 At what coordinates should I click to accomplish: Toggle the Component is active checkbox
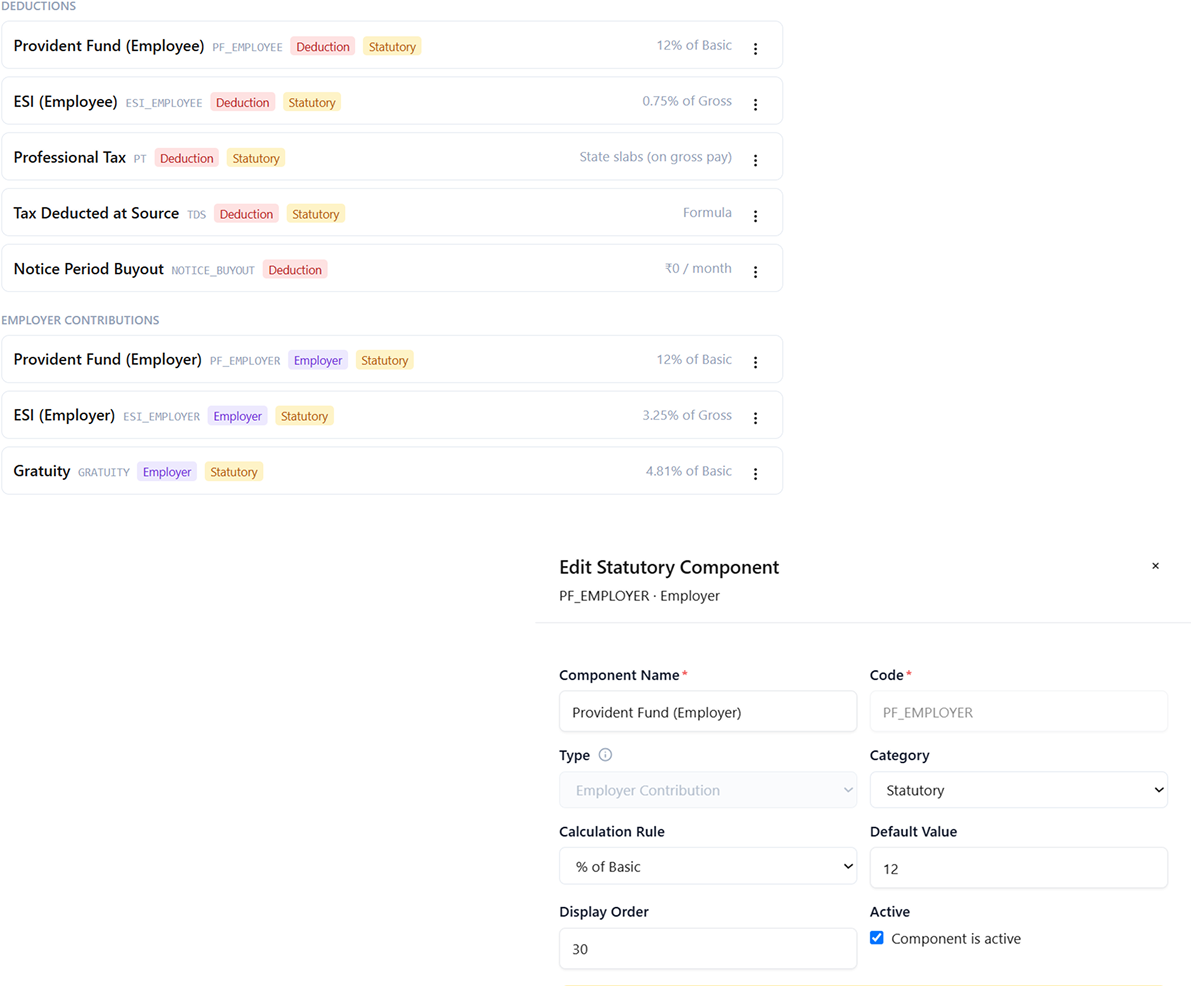877,937
